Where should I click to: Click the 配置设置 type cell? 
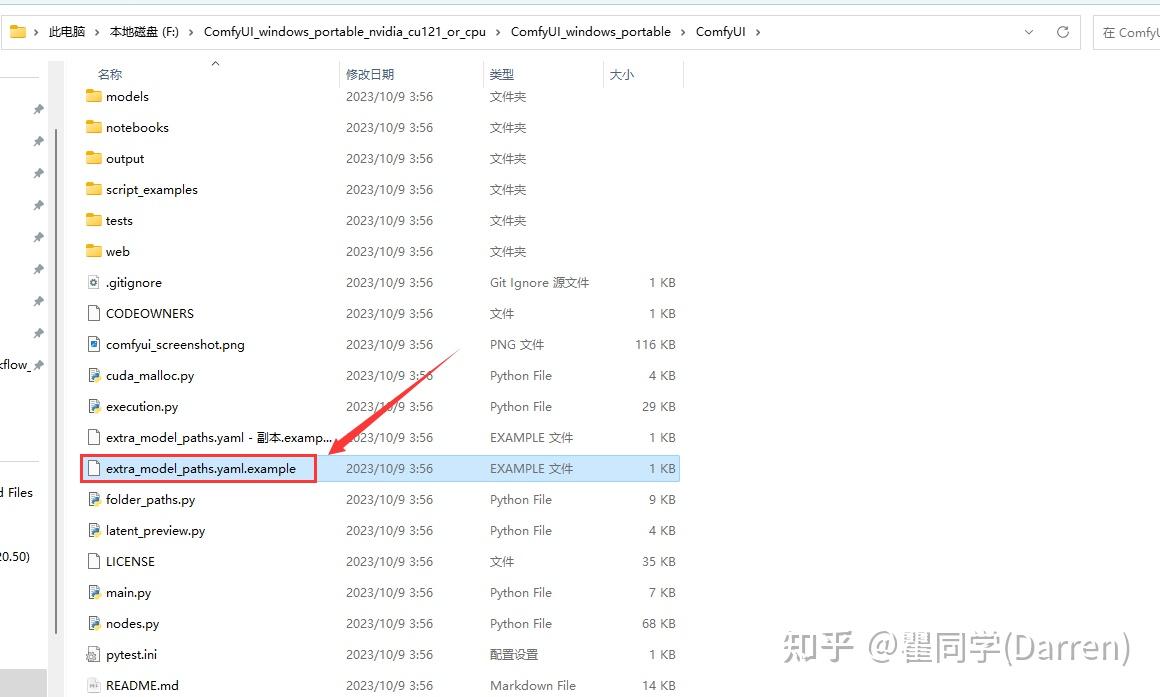(513, 655)
